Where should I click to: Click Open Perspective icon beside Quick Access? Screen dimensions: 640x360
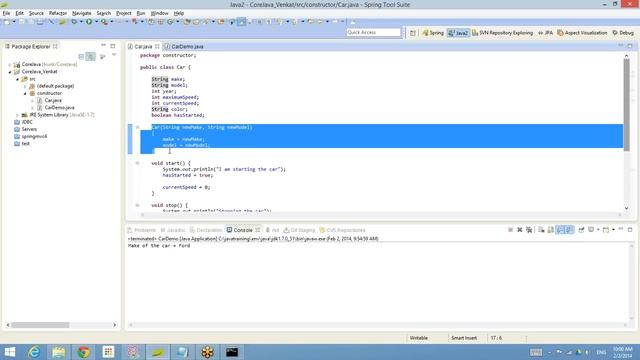[413, 33]
